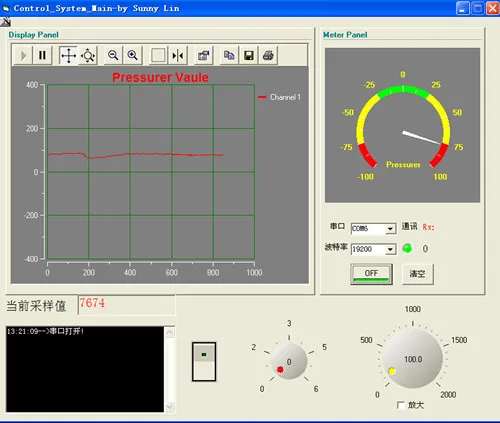Screen dimensions: 500x423
Task: Print the pressure chart
Action: tap(268, 55)
